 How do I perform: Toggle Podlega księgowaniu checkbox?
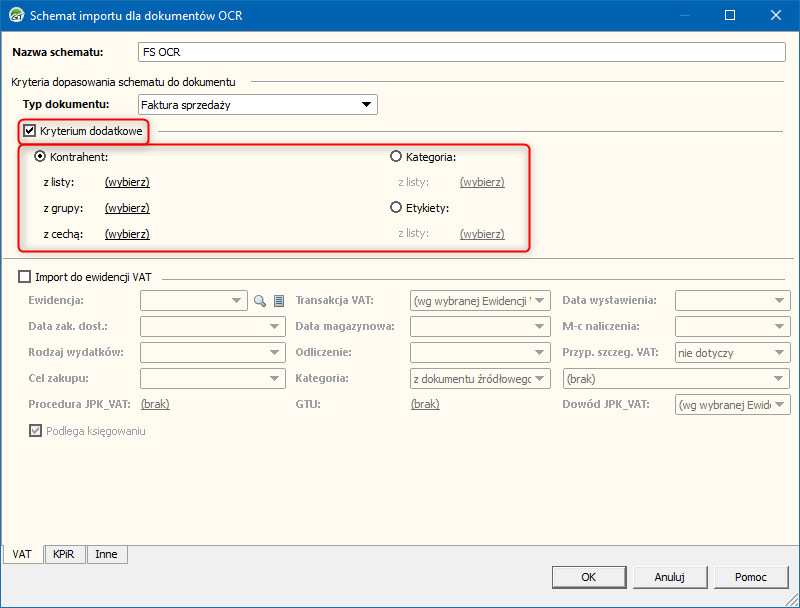click(35, 431)
